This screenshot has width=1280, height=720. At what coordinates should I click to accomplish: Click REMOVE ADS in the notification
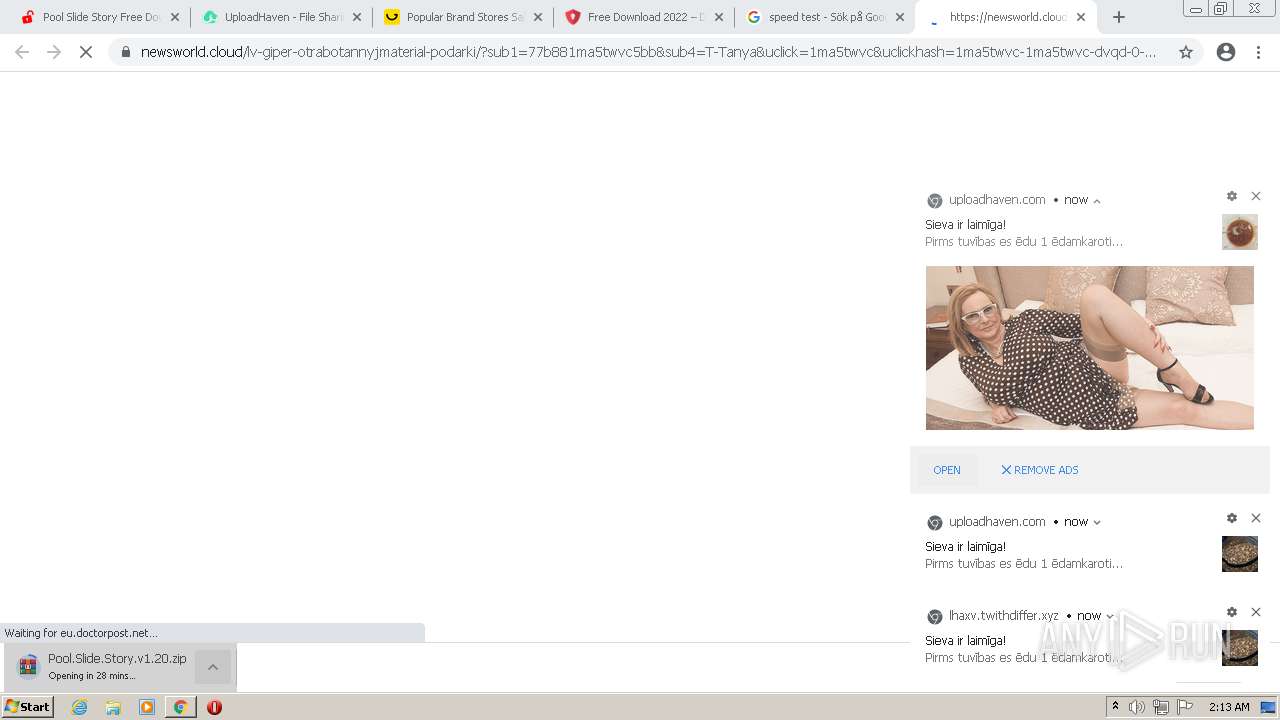(1040, 470)
